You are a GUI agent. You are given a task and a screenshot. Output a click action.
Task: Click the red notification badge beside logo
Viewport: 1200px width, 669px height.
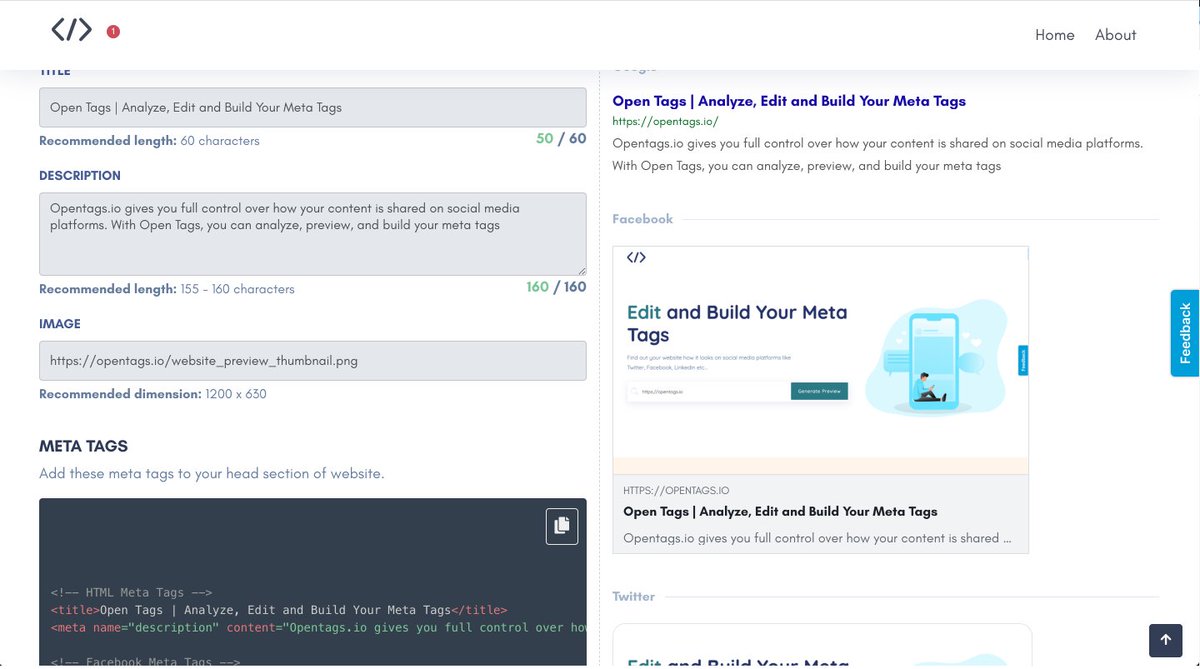point(113,32)
